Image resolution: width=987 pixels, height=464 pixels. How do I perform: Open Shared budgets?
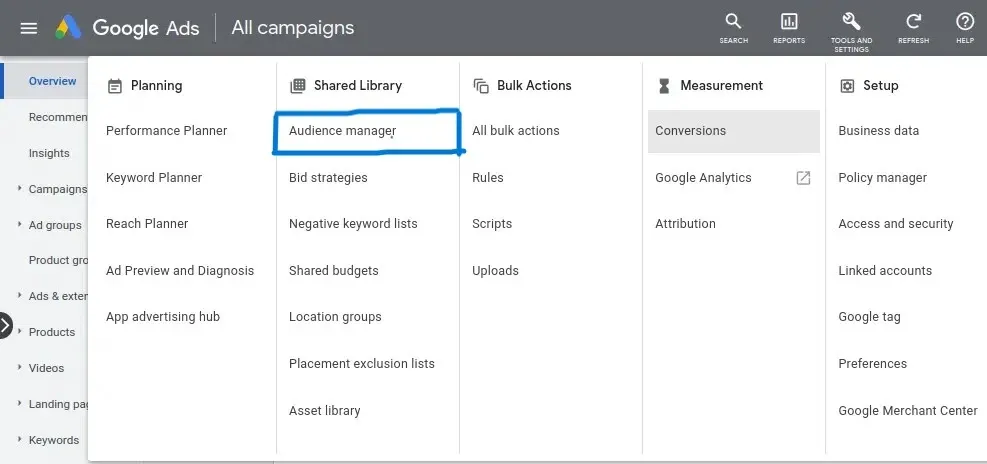334,271
